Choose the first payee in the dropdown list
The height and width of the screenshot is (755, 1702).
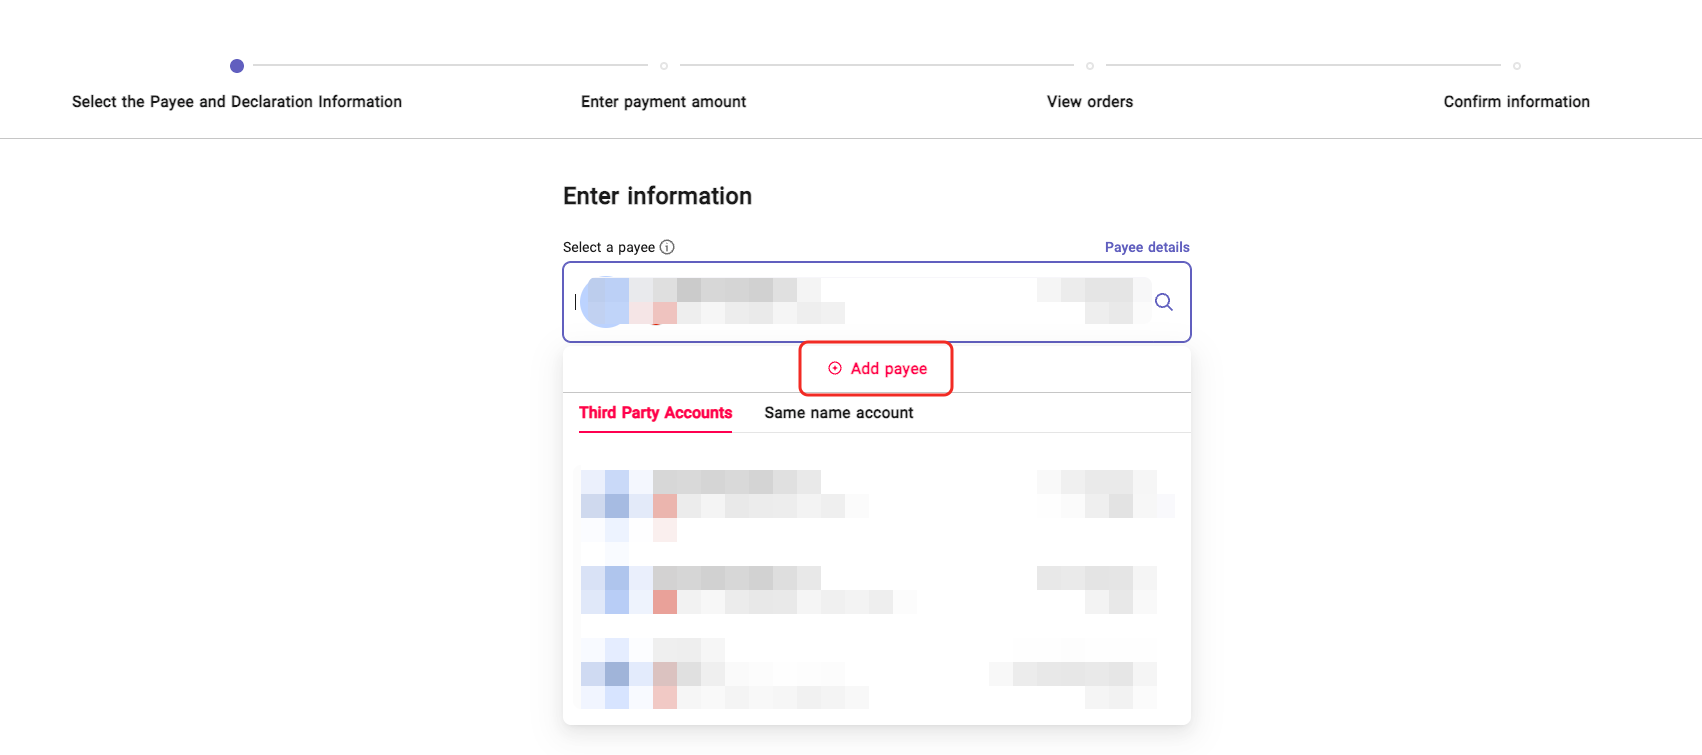tap(876, 495)
